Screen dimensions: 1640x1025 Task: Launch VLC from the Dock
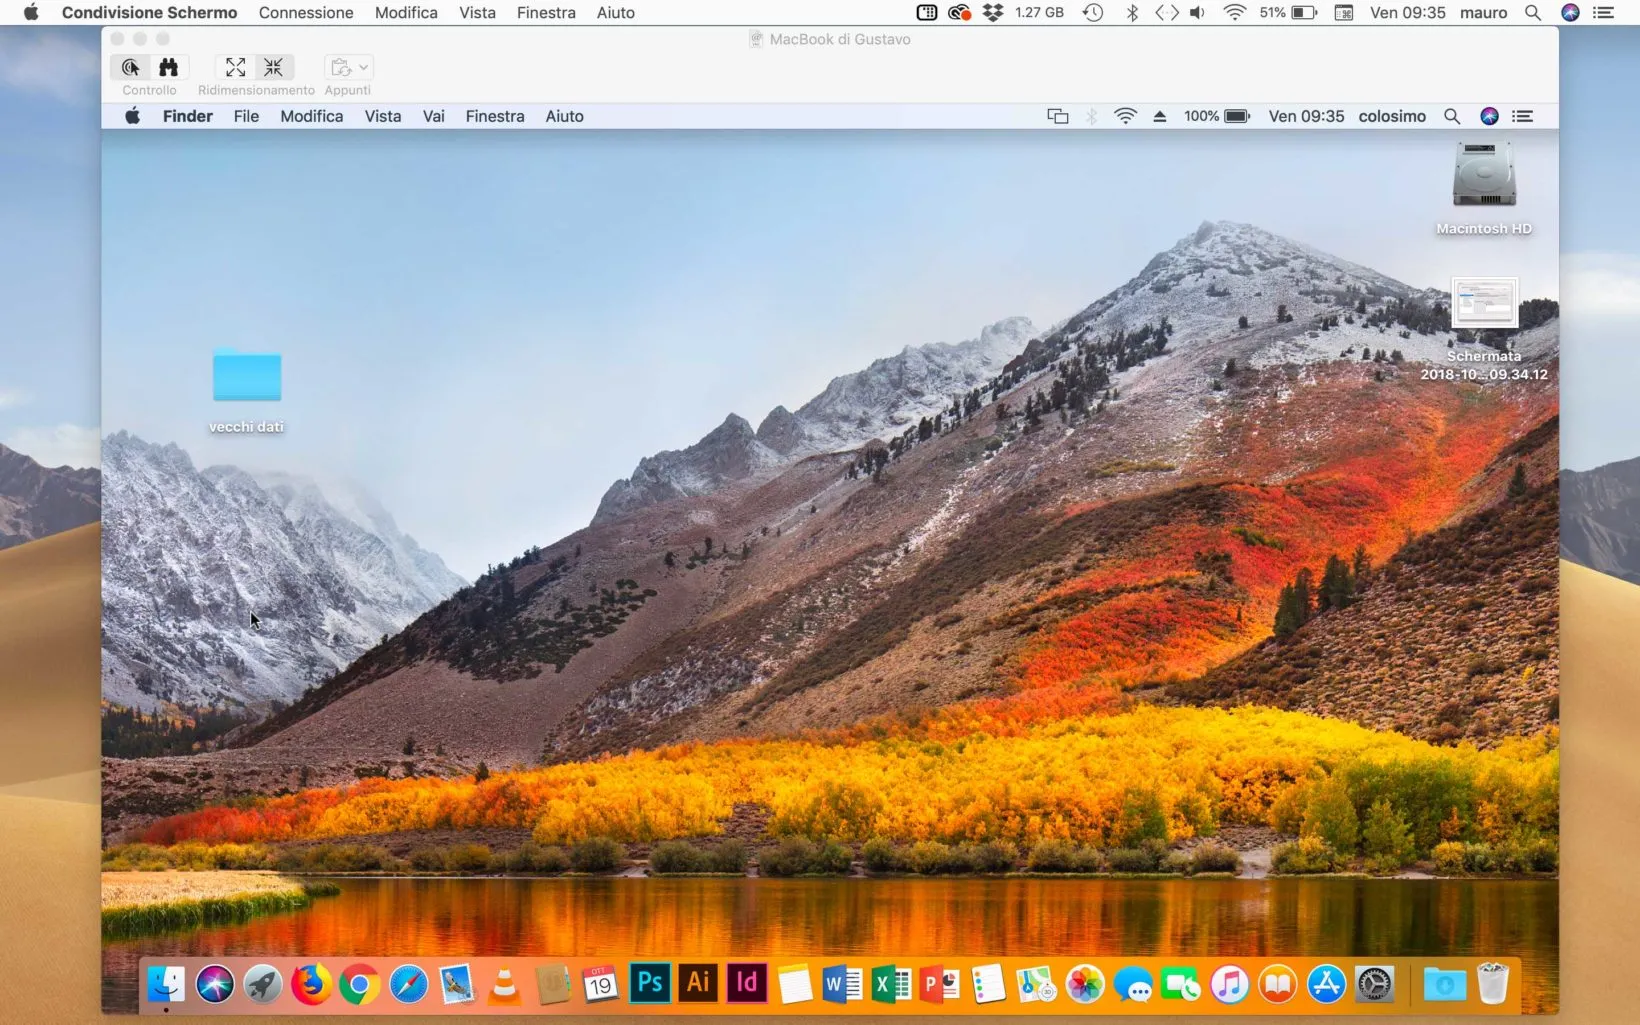(504, 984)
